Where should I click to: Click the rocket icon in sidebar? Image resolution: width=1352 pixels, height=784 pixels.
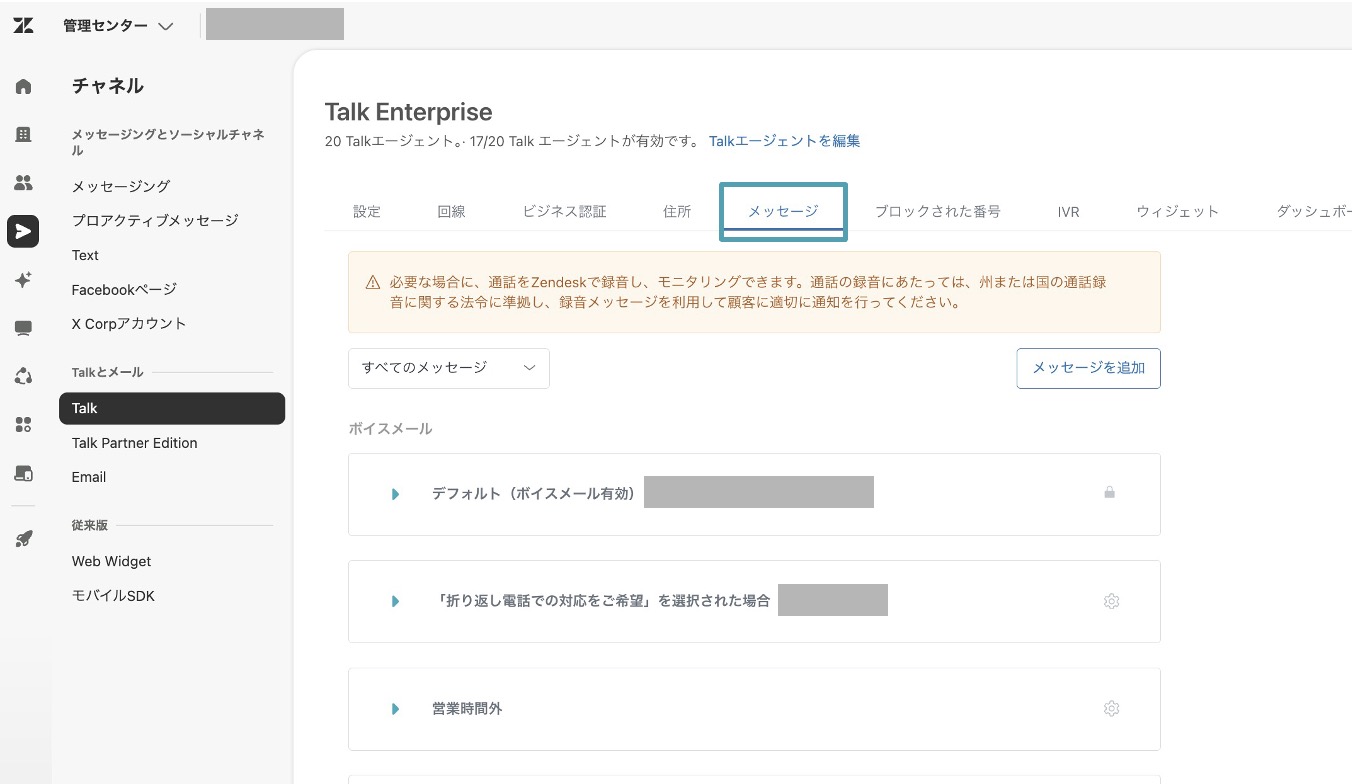tap(23, 539)
